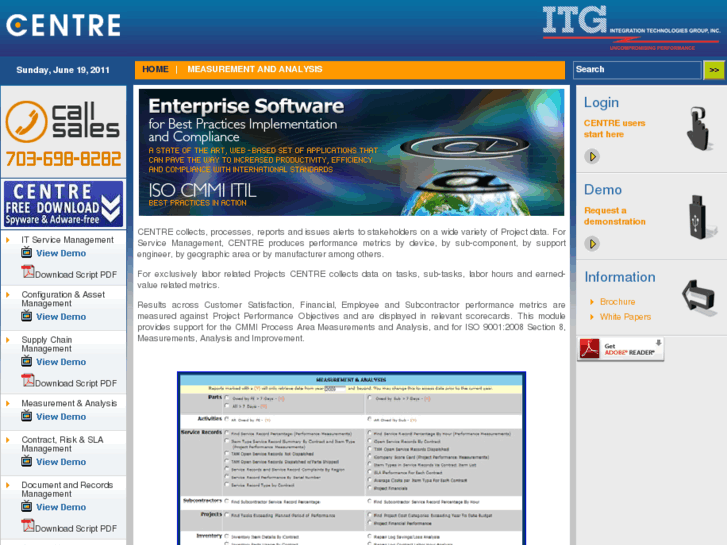Click the Demo heading link
The image size is (727, 545).
tap(603, 190)
